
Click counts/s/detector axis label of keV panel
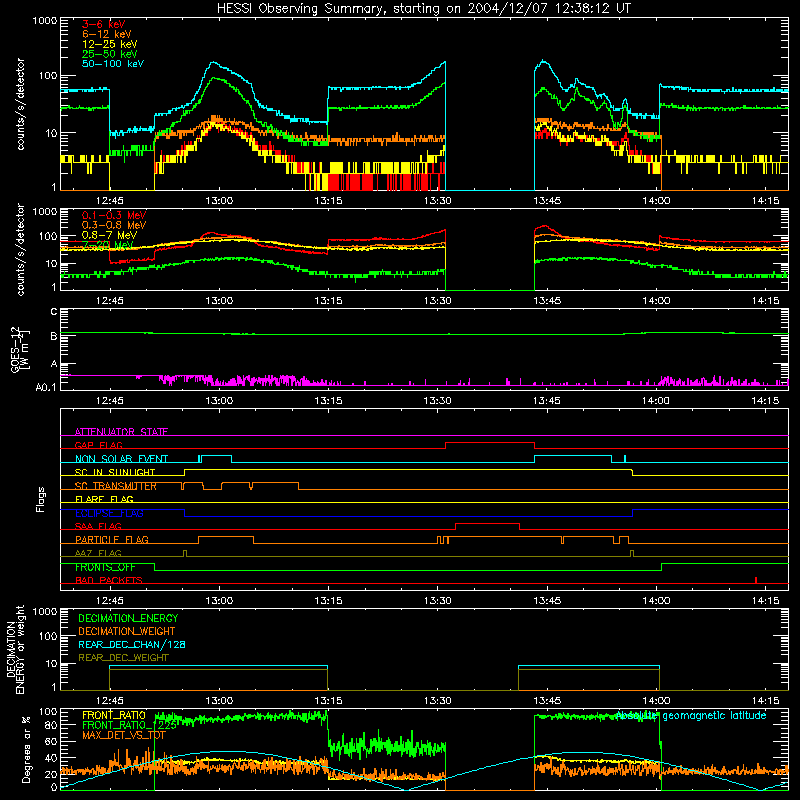[20, 104]
